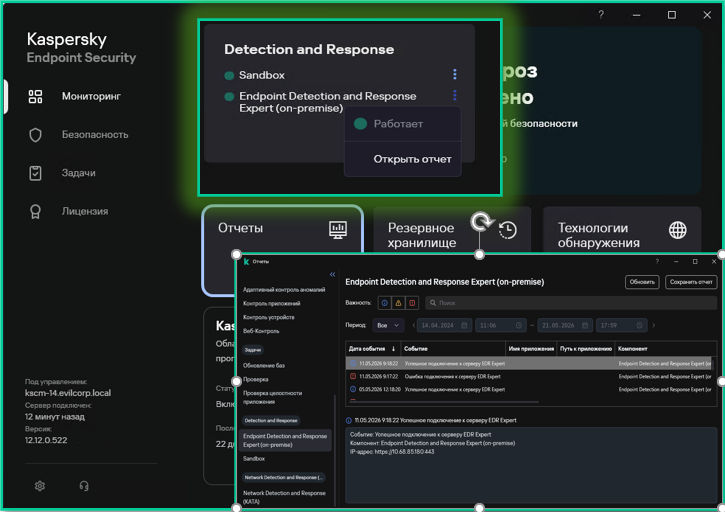Select Обновление баз report
725x512 pixels.
pos(264,365)
